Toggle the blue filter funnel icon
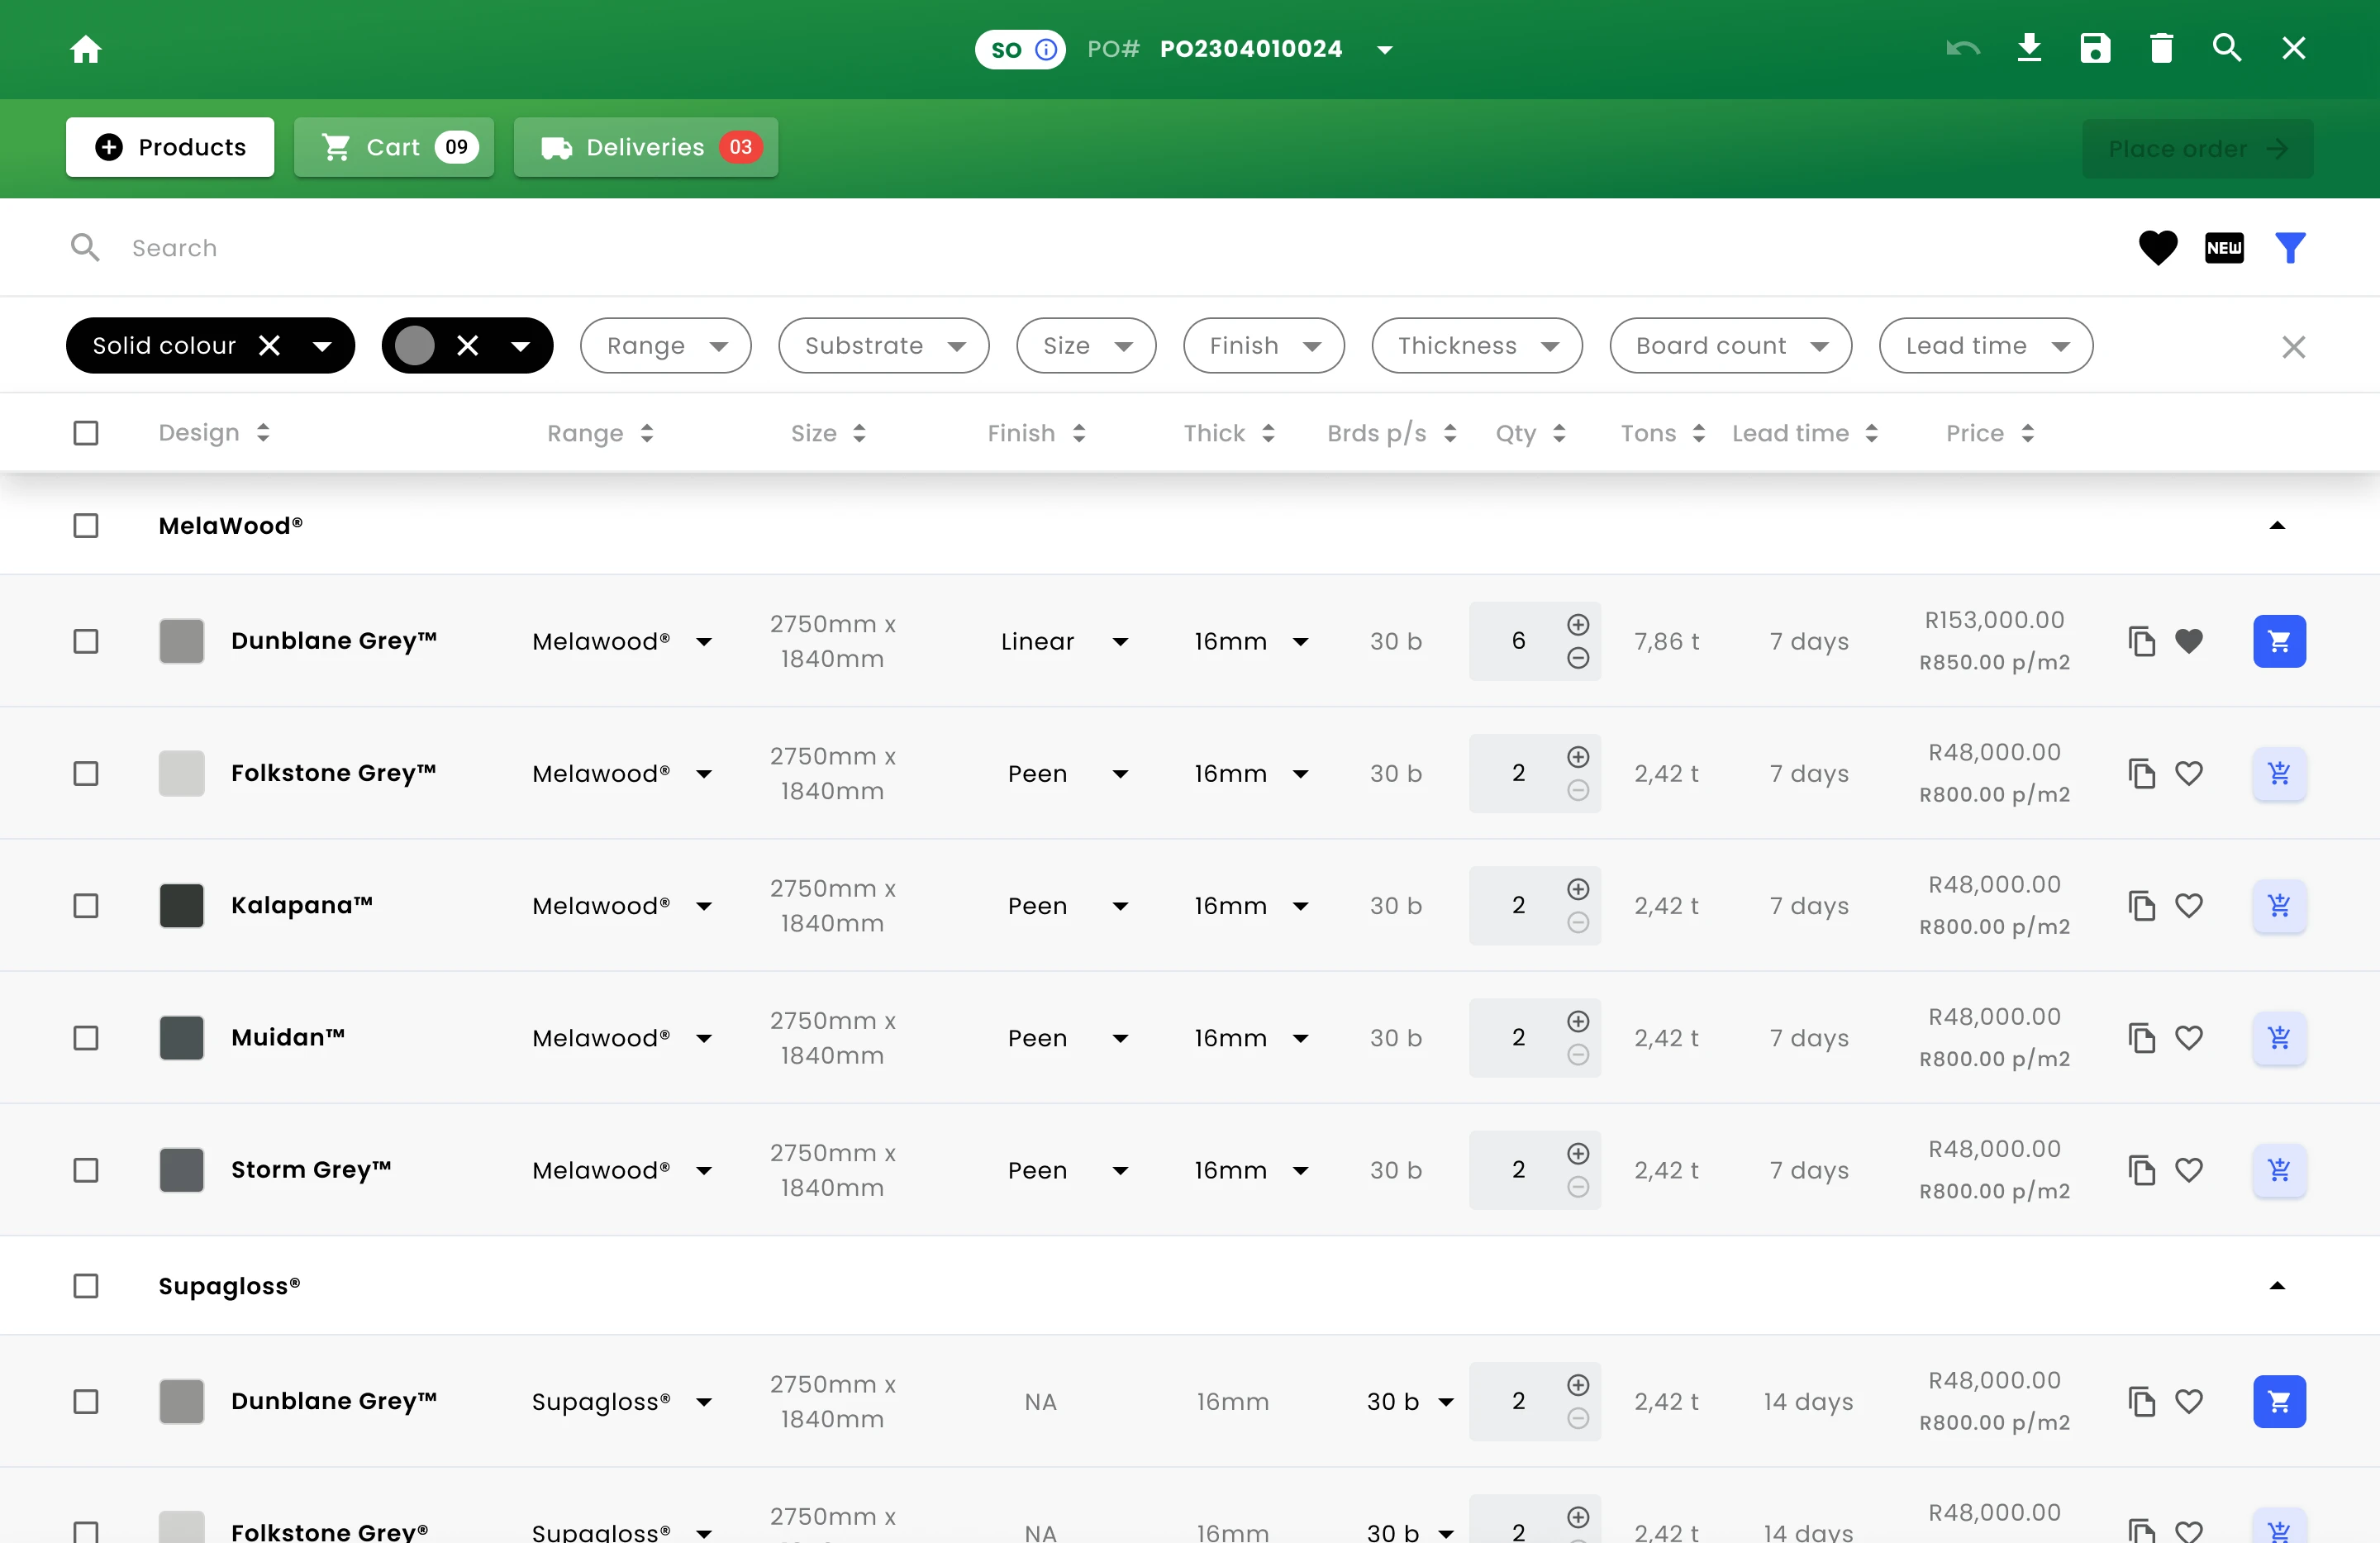This screenshot has width=2380, height=1543. (2290, 248)
